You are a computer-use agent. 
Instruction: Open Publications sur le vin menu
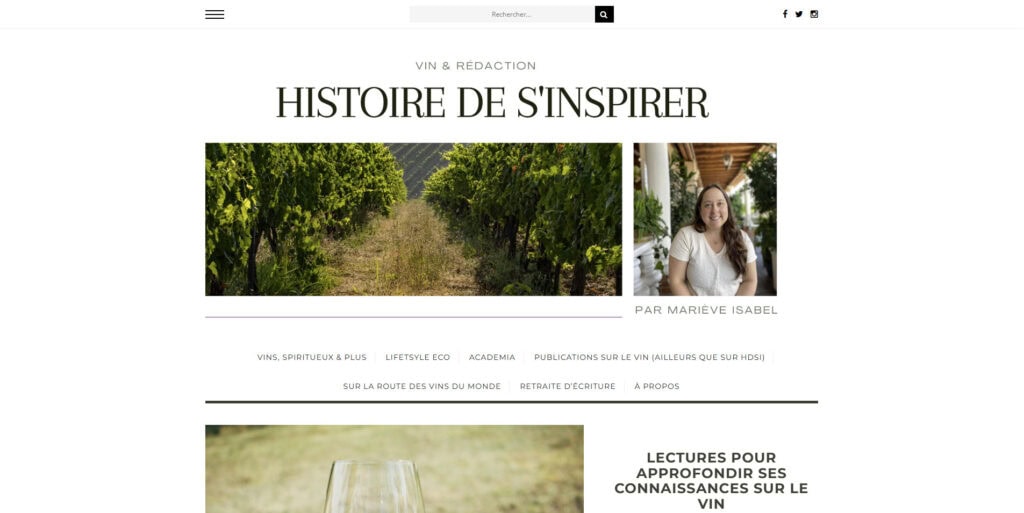(x=649, y=357)
